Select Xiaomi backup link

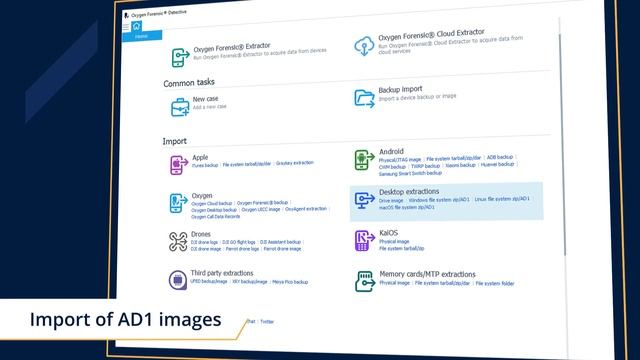click(460, 165)
